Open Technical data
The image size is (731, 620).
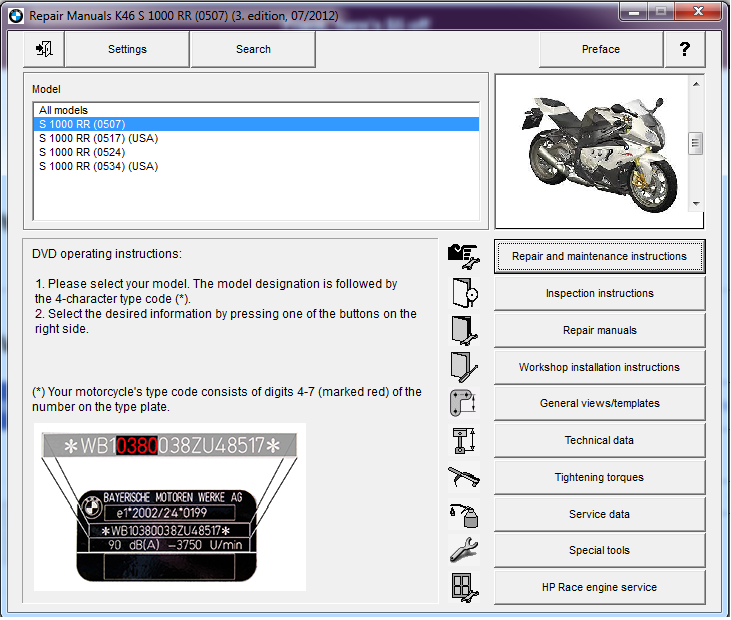[x=600, y=440]
